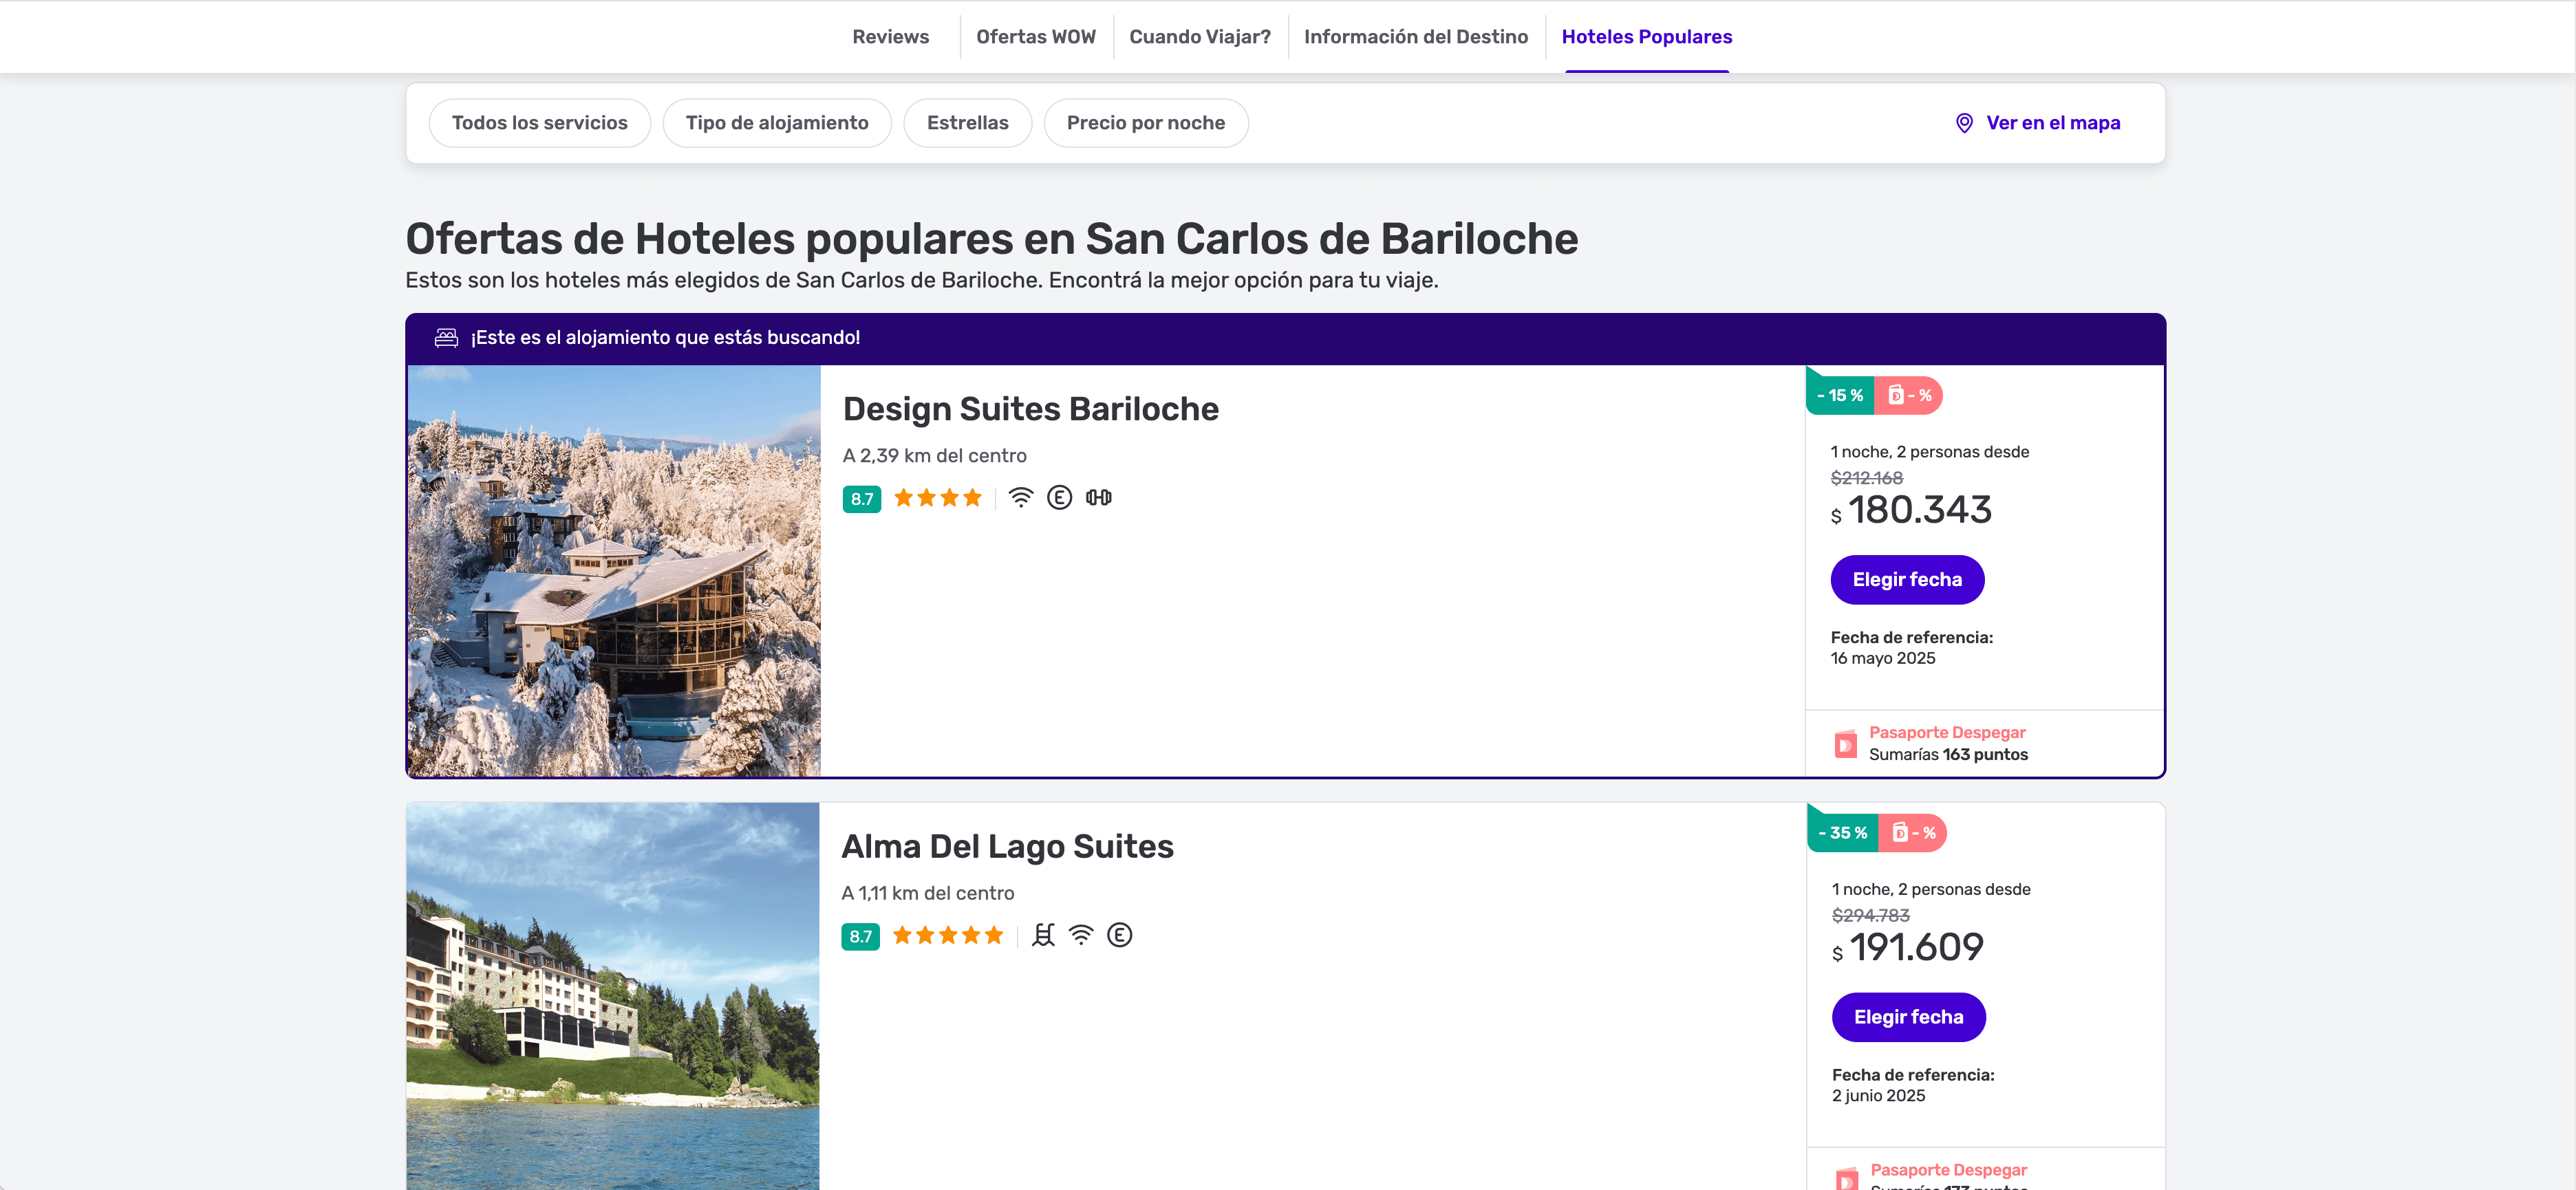Click crossed-out price $212.168
The image size is (2576, 1190).
(1866, 479)
